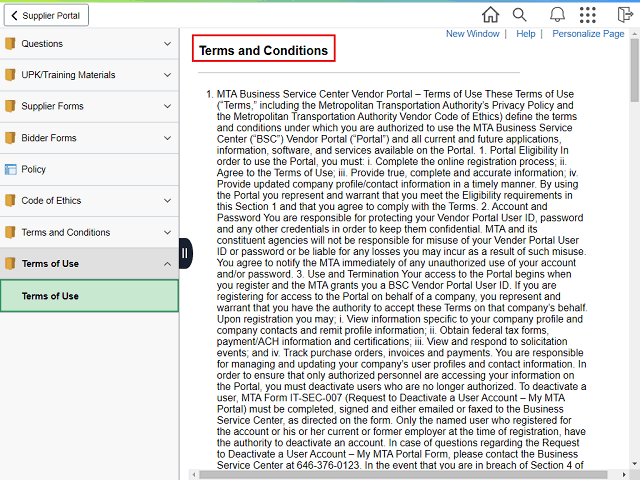Screen dimensions: 640x480
Task: Open Personalize Page link
Action: [588, 34]
